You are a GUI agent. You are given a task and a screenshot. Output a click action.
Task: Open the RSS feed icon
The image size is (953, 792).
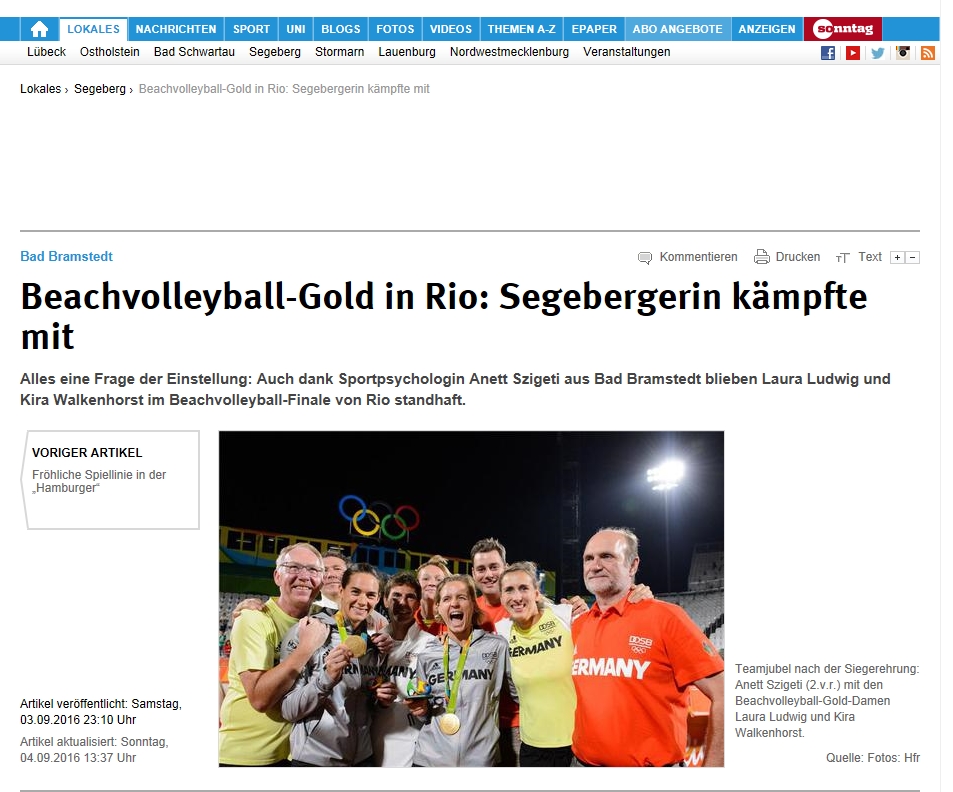click(927, 53)
